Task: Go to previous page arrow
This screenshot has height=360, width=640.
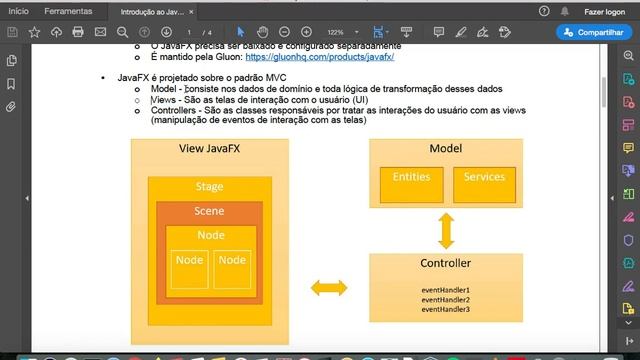Action: coord(144,32)
